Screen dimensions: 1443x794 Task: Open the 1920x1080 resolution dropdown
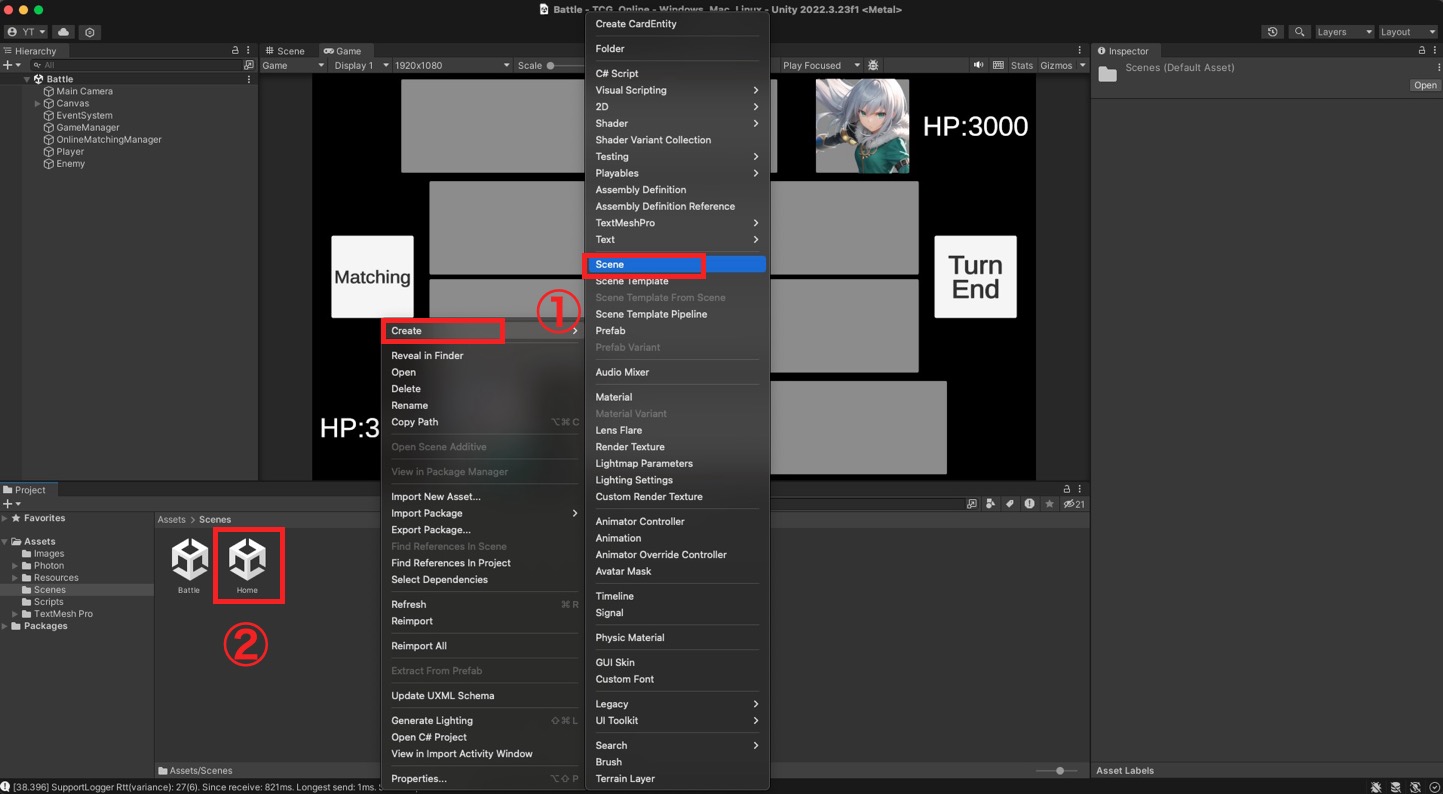coord(451,66)
